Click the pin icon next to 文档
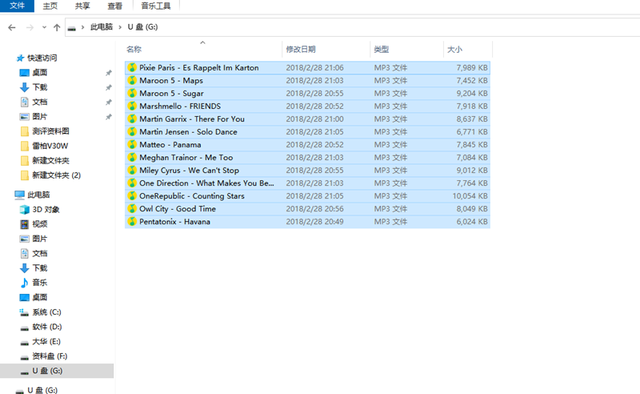 (109, 102)
